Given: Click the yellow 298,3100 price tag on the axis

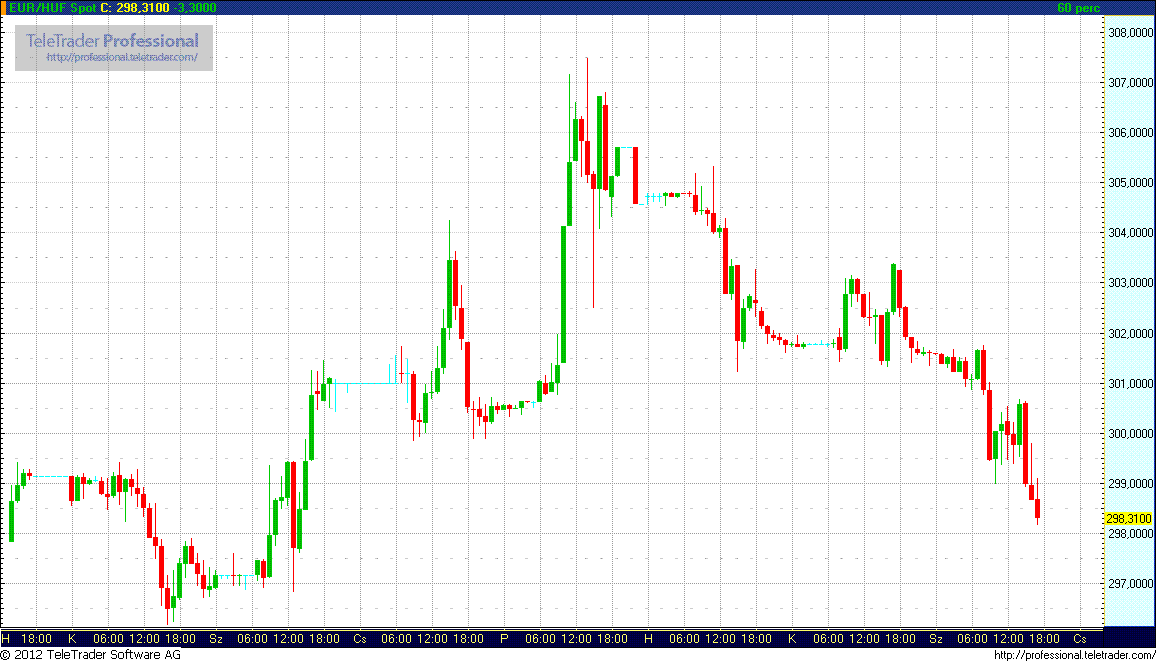Looking at the screenshot, I should pyautogui.click(x=1129, y=519).
